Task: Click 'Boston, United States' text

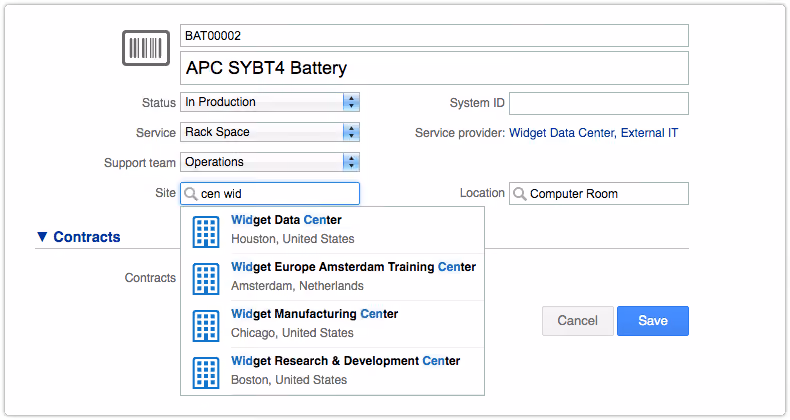Action: coord(289,380)
